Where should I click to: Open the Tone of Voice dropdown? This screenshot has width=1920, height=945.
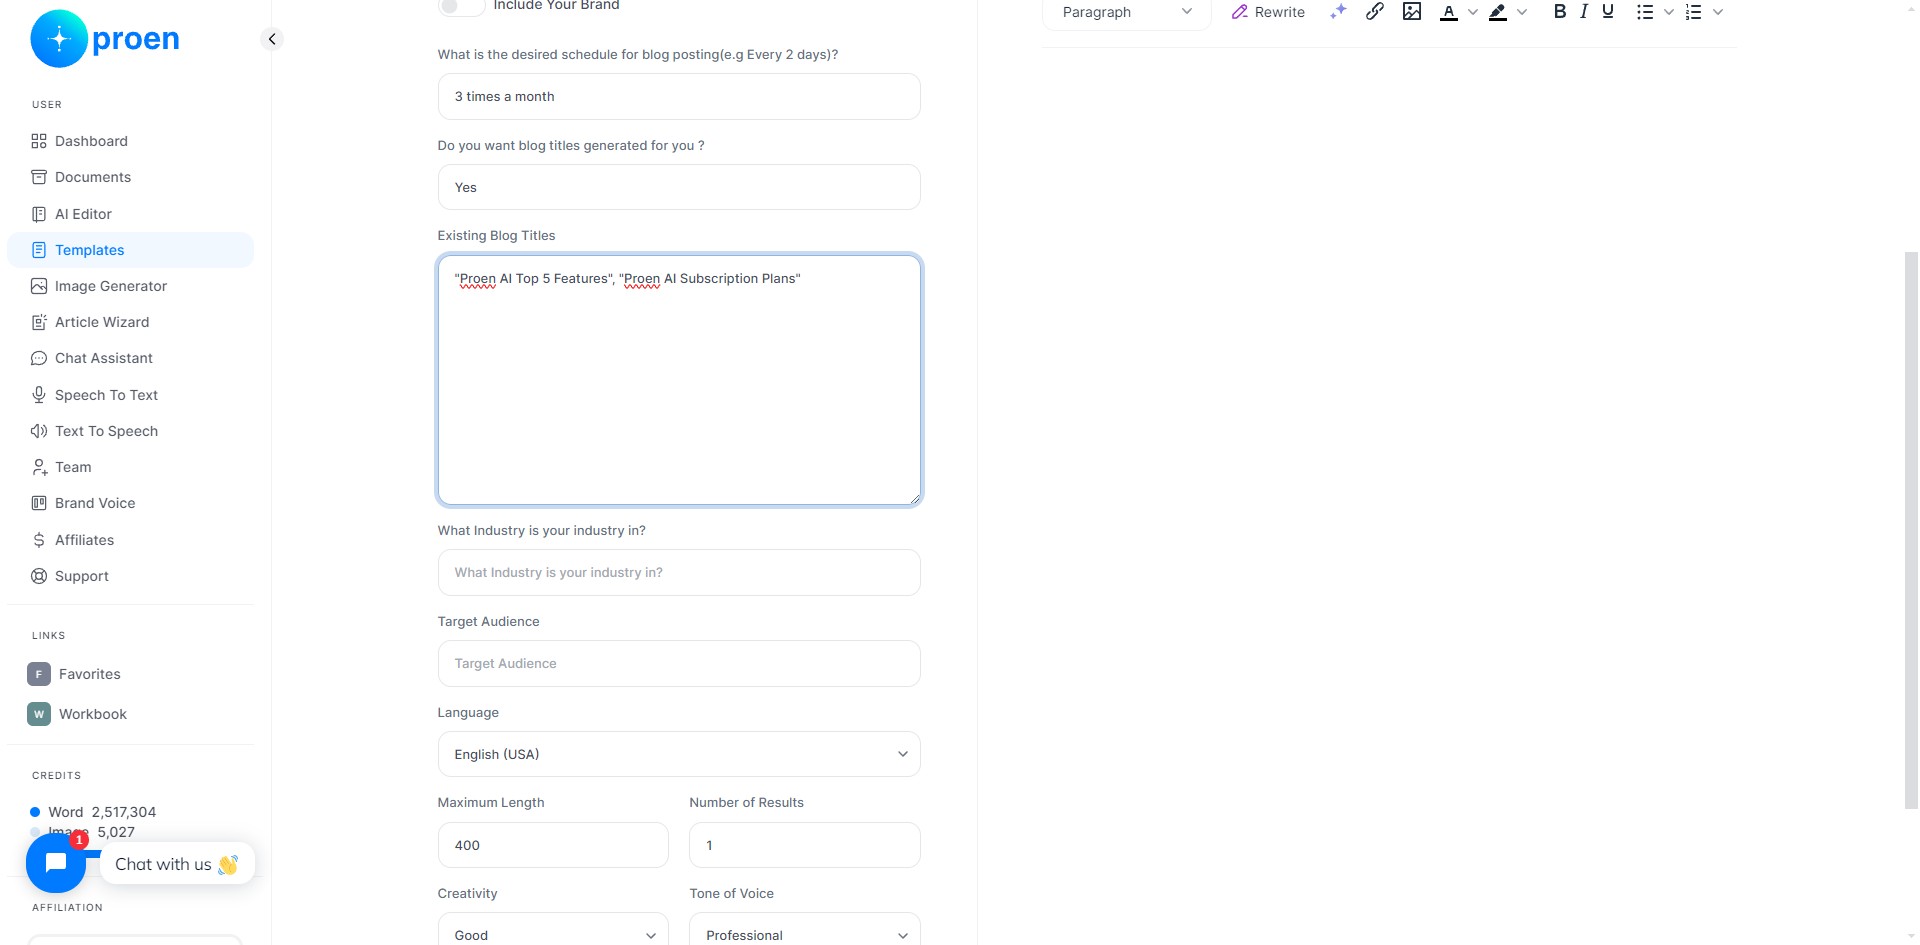(805, 931)
